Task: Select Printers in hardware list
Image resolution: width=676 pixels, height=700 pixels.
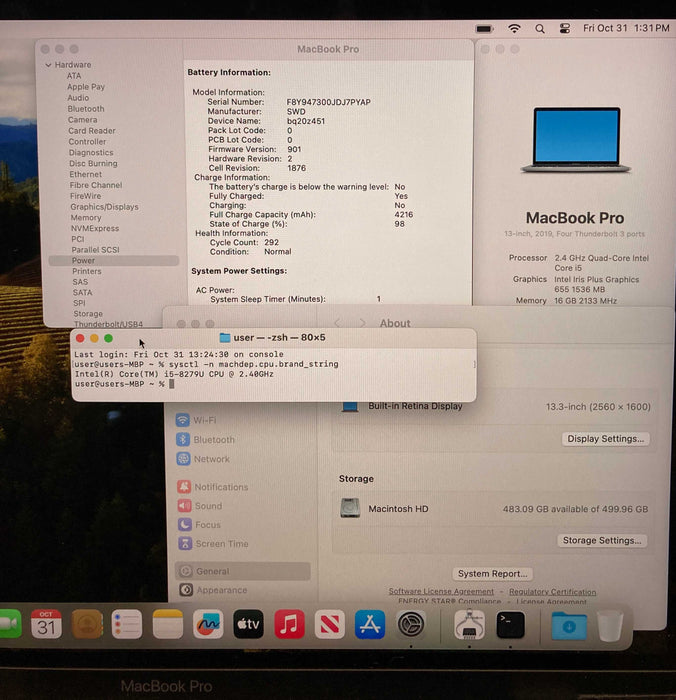Action: click(87, 271)
